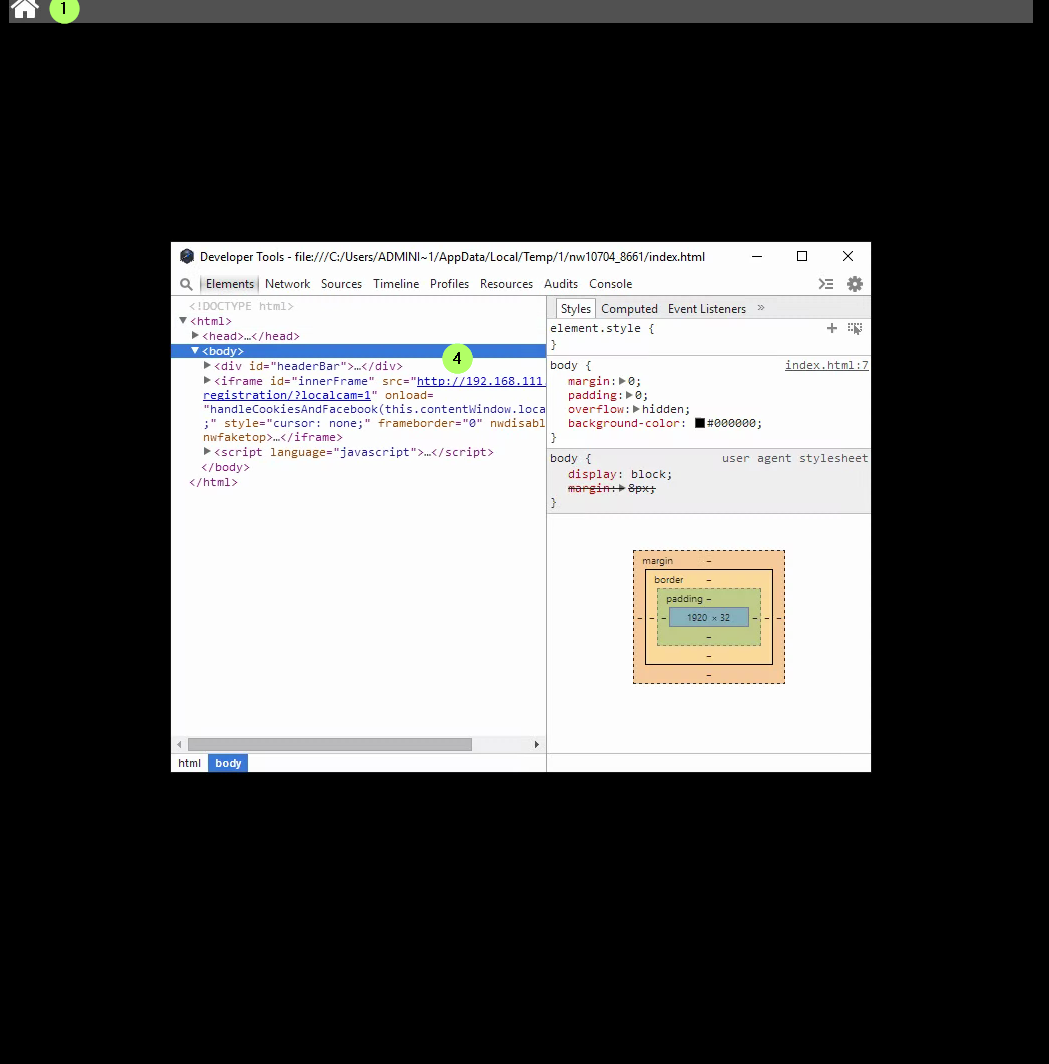Click the scrollbar right arrow
This screenshot has height=1064, width=1049.
click(x=537, y=744)
